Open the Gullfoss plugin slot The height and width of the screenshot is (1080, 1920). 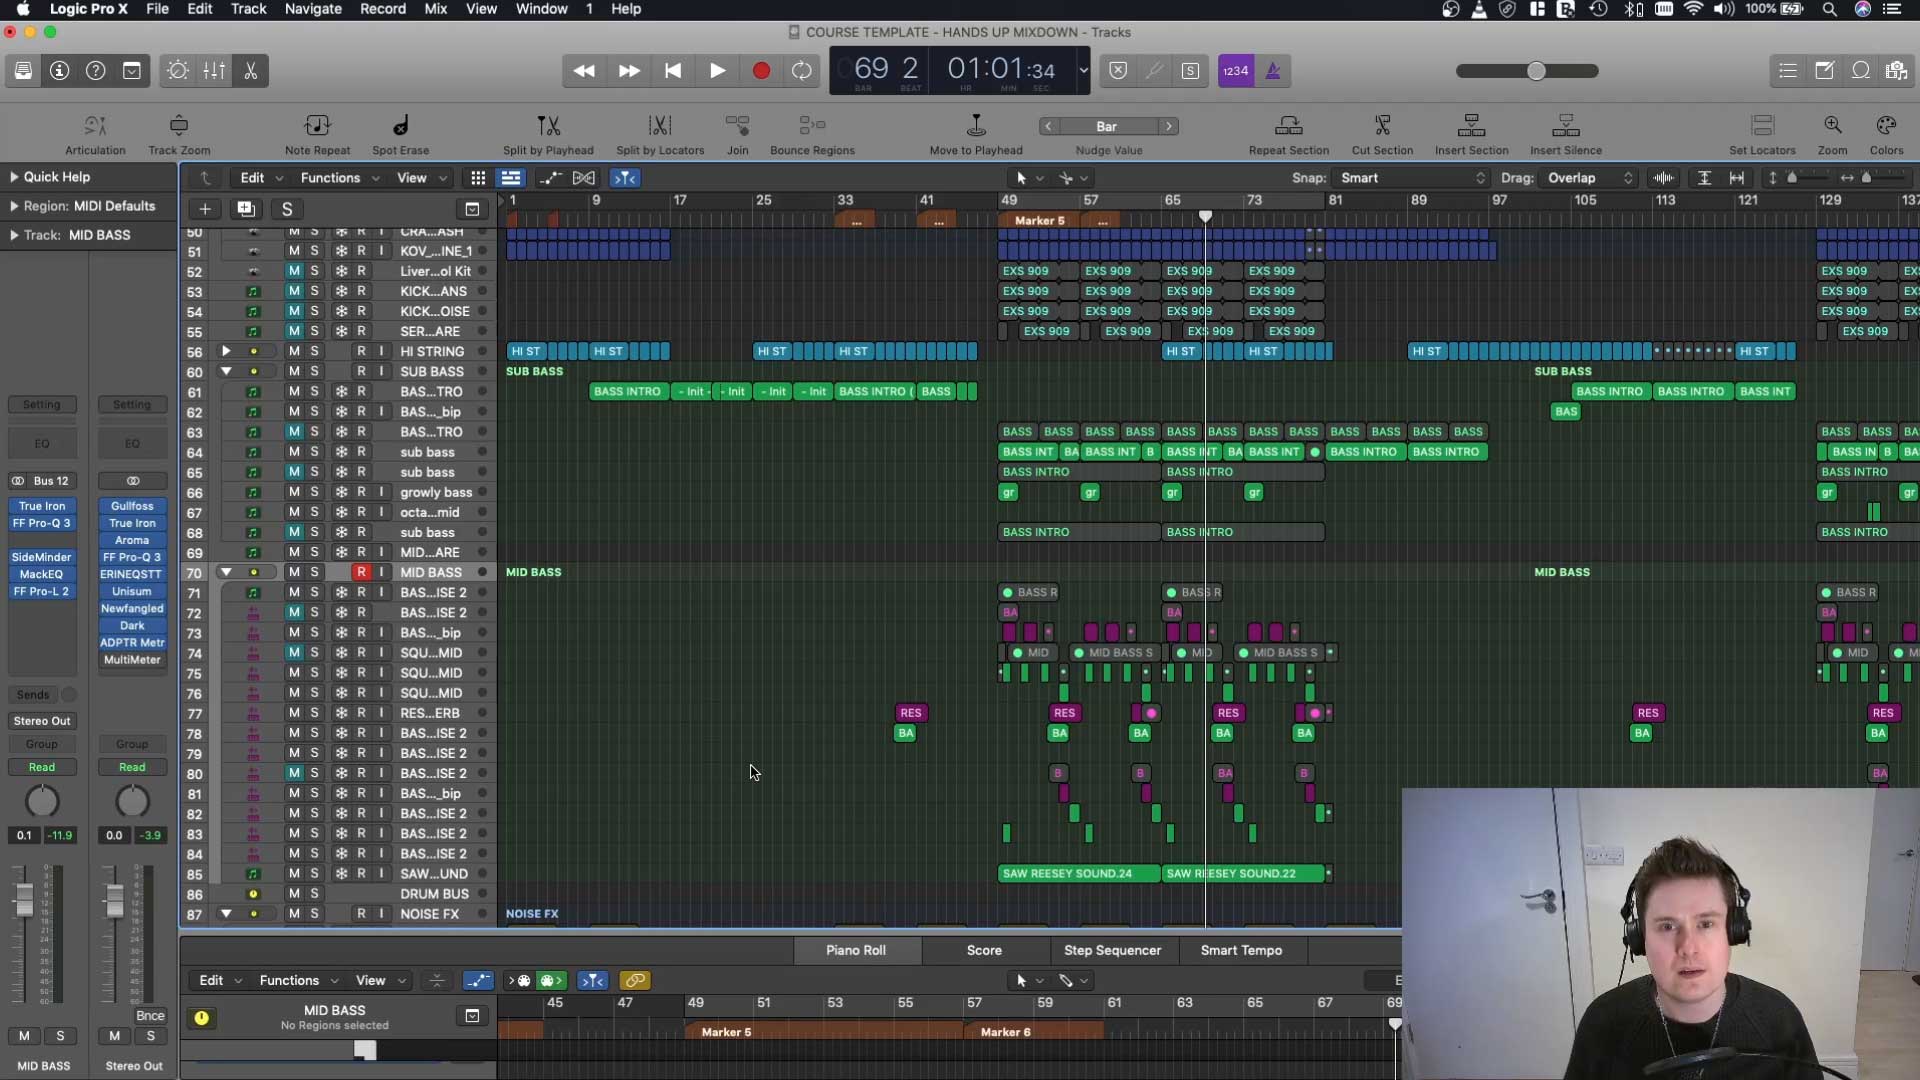click(x=132, y=506)
